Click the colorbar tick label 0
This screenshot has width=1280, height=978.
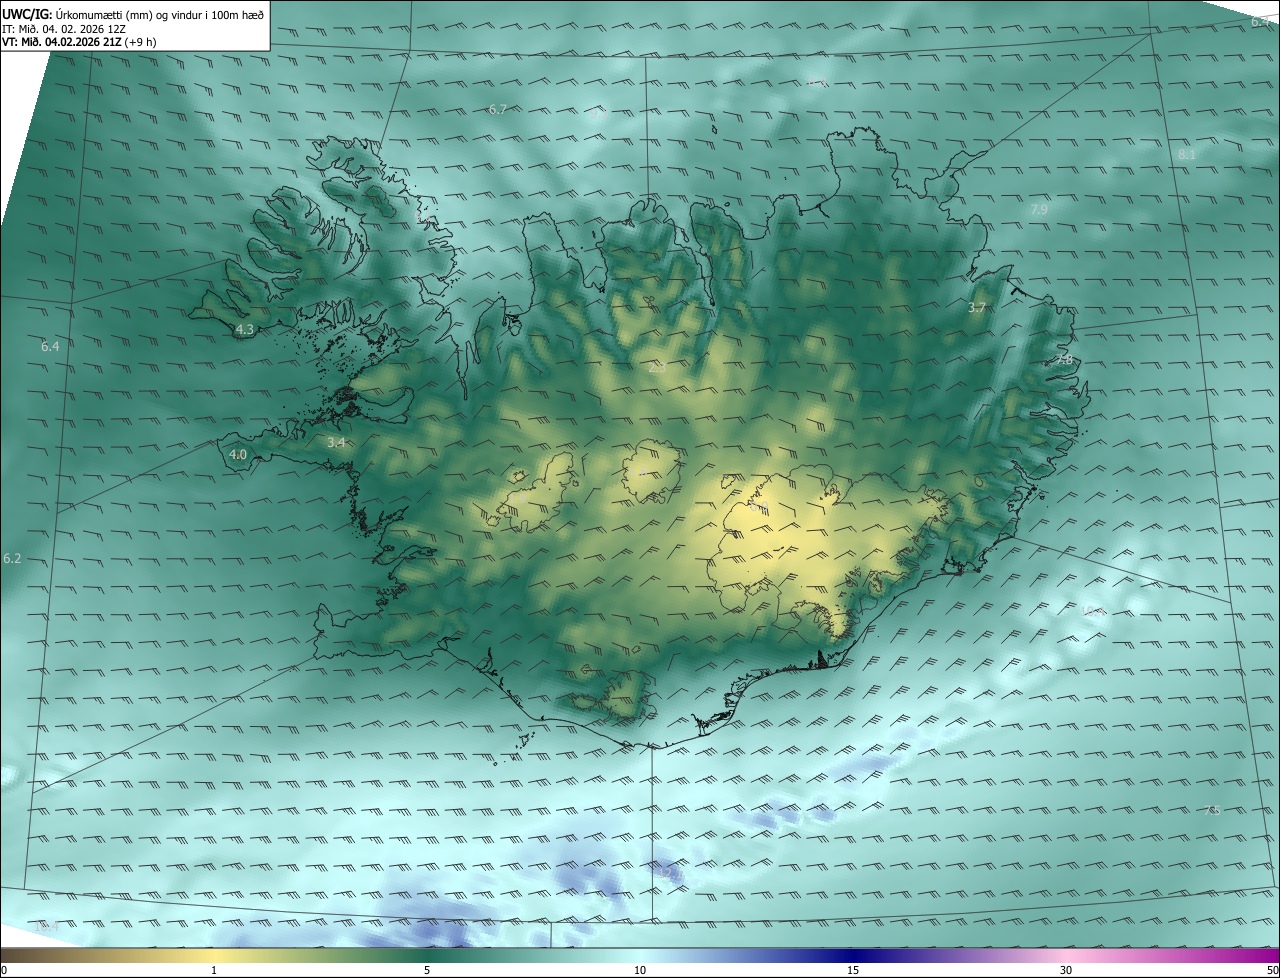pyautogui.click(x=4, y=970)
